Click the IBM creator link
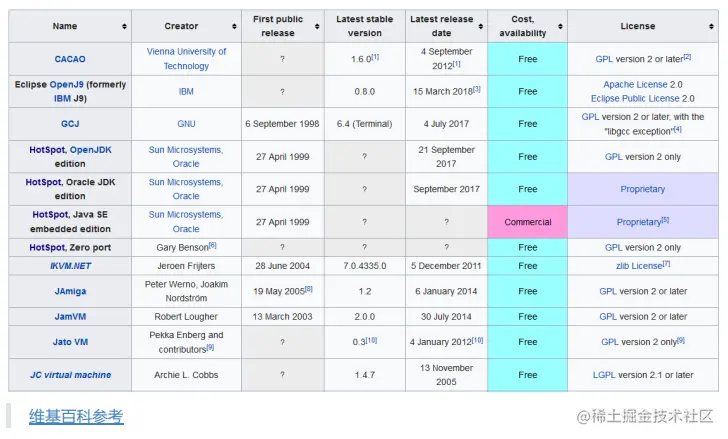728x439 pixels. pyautogui.click(x=186, y=91)
